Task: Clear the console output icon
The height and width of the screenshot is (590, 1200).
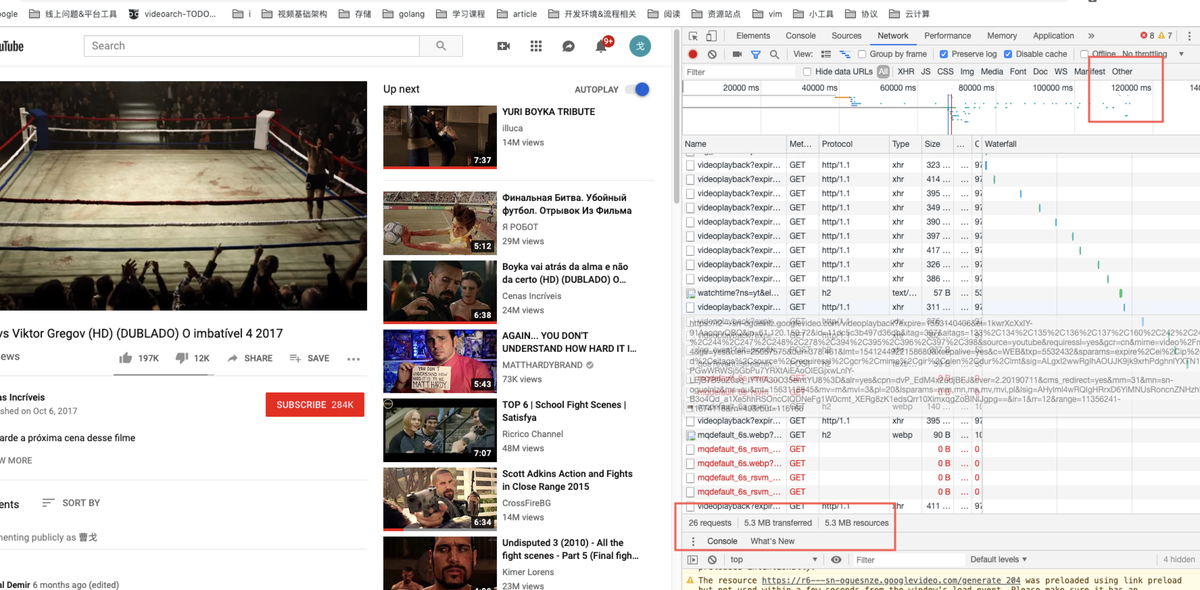Action: [x=712, y=560]
